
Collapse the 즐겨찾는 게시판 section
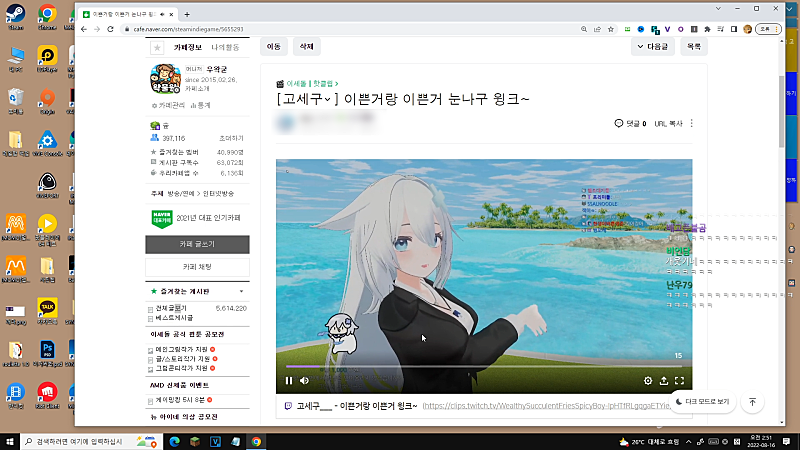pos(241,291)
